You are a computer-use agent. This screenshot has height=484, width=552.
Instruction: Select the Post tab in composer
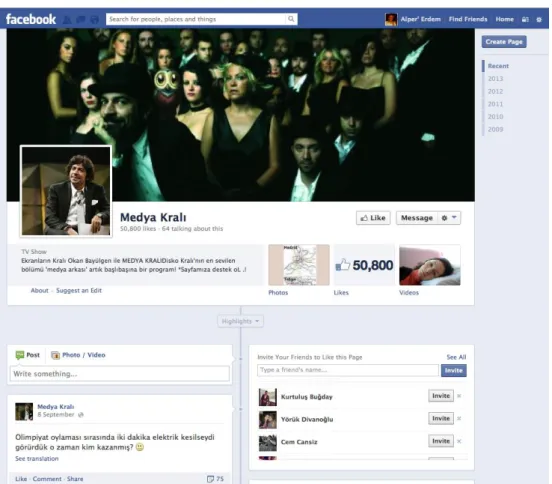[x=27, y=355]
